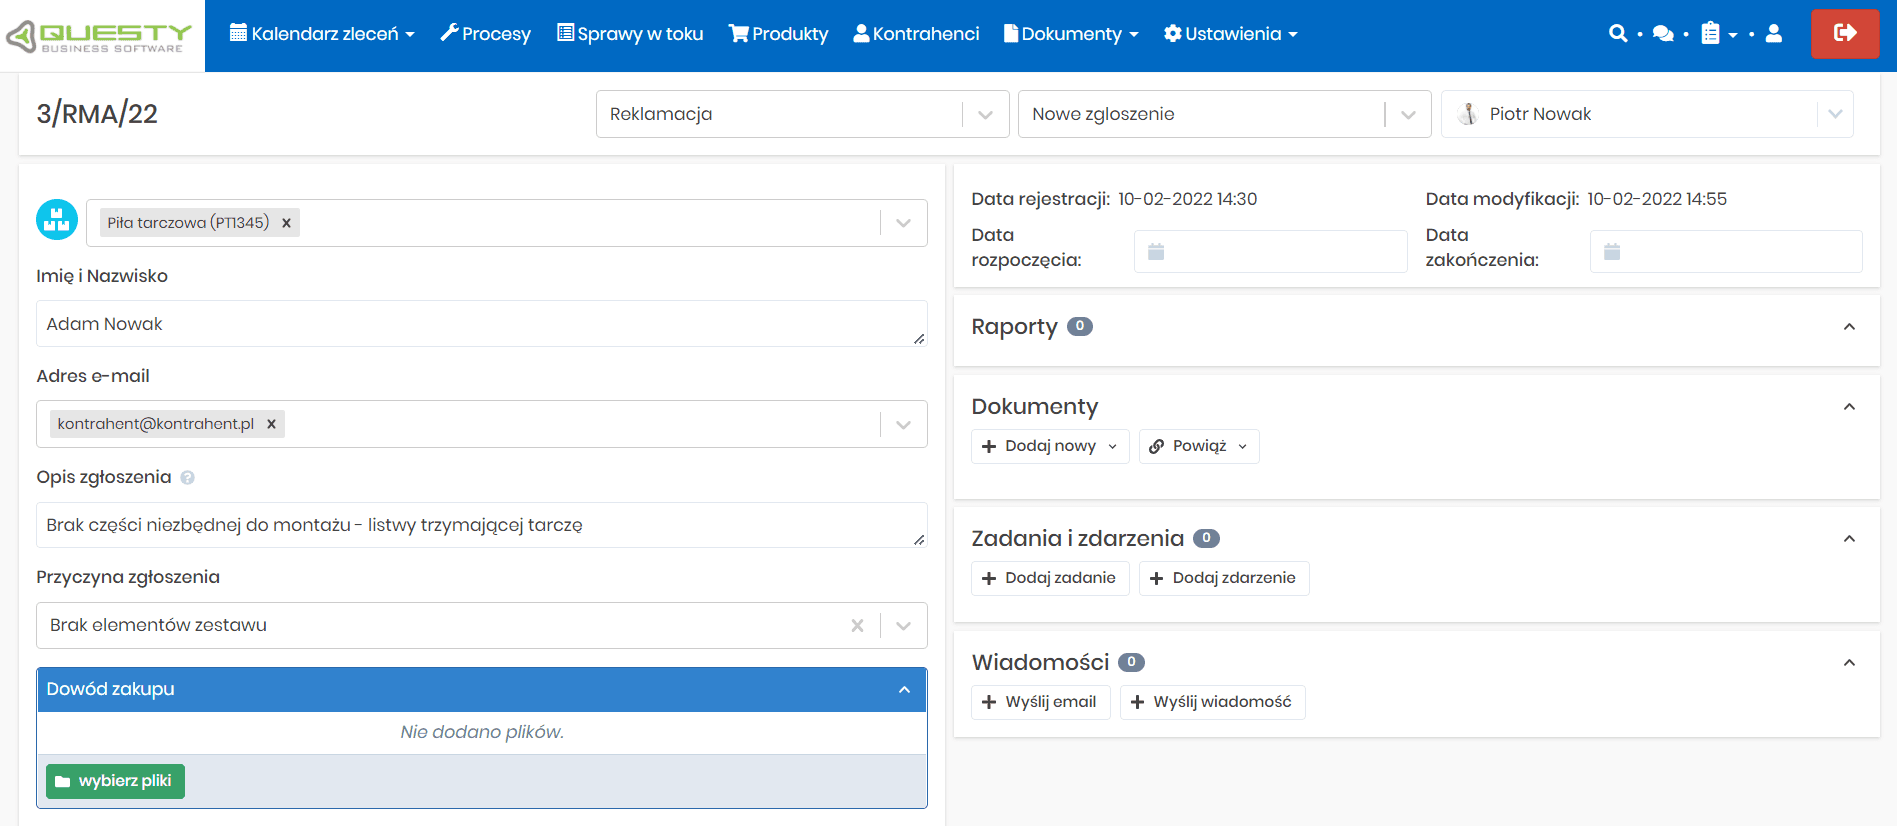Click the Nie dodano plików text

click(482, 732)
